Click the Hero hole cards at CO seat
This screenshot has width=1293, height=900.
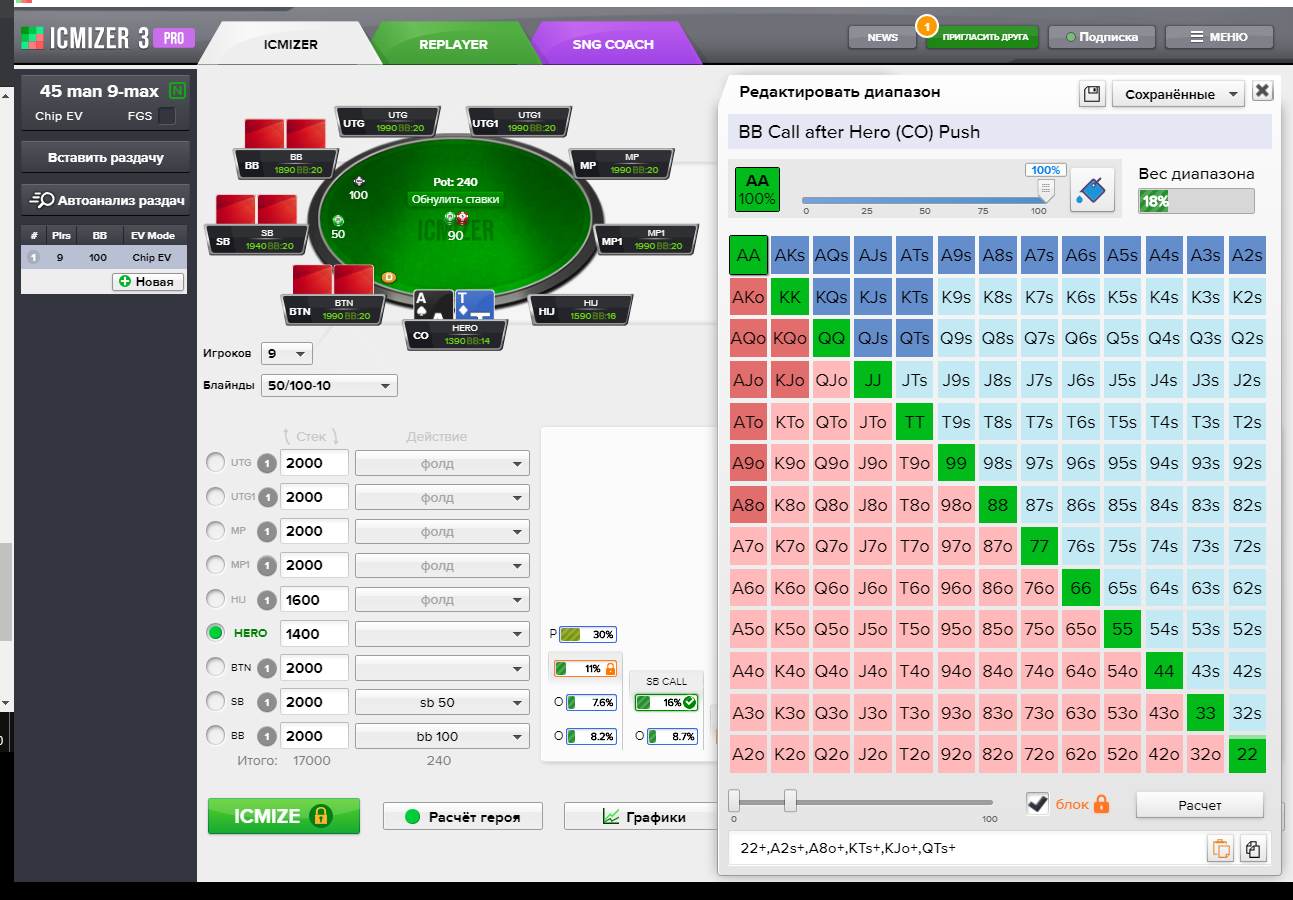[454, 305]
